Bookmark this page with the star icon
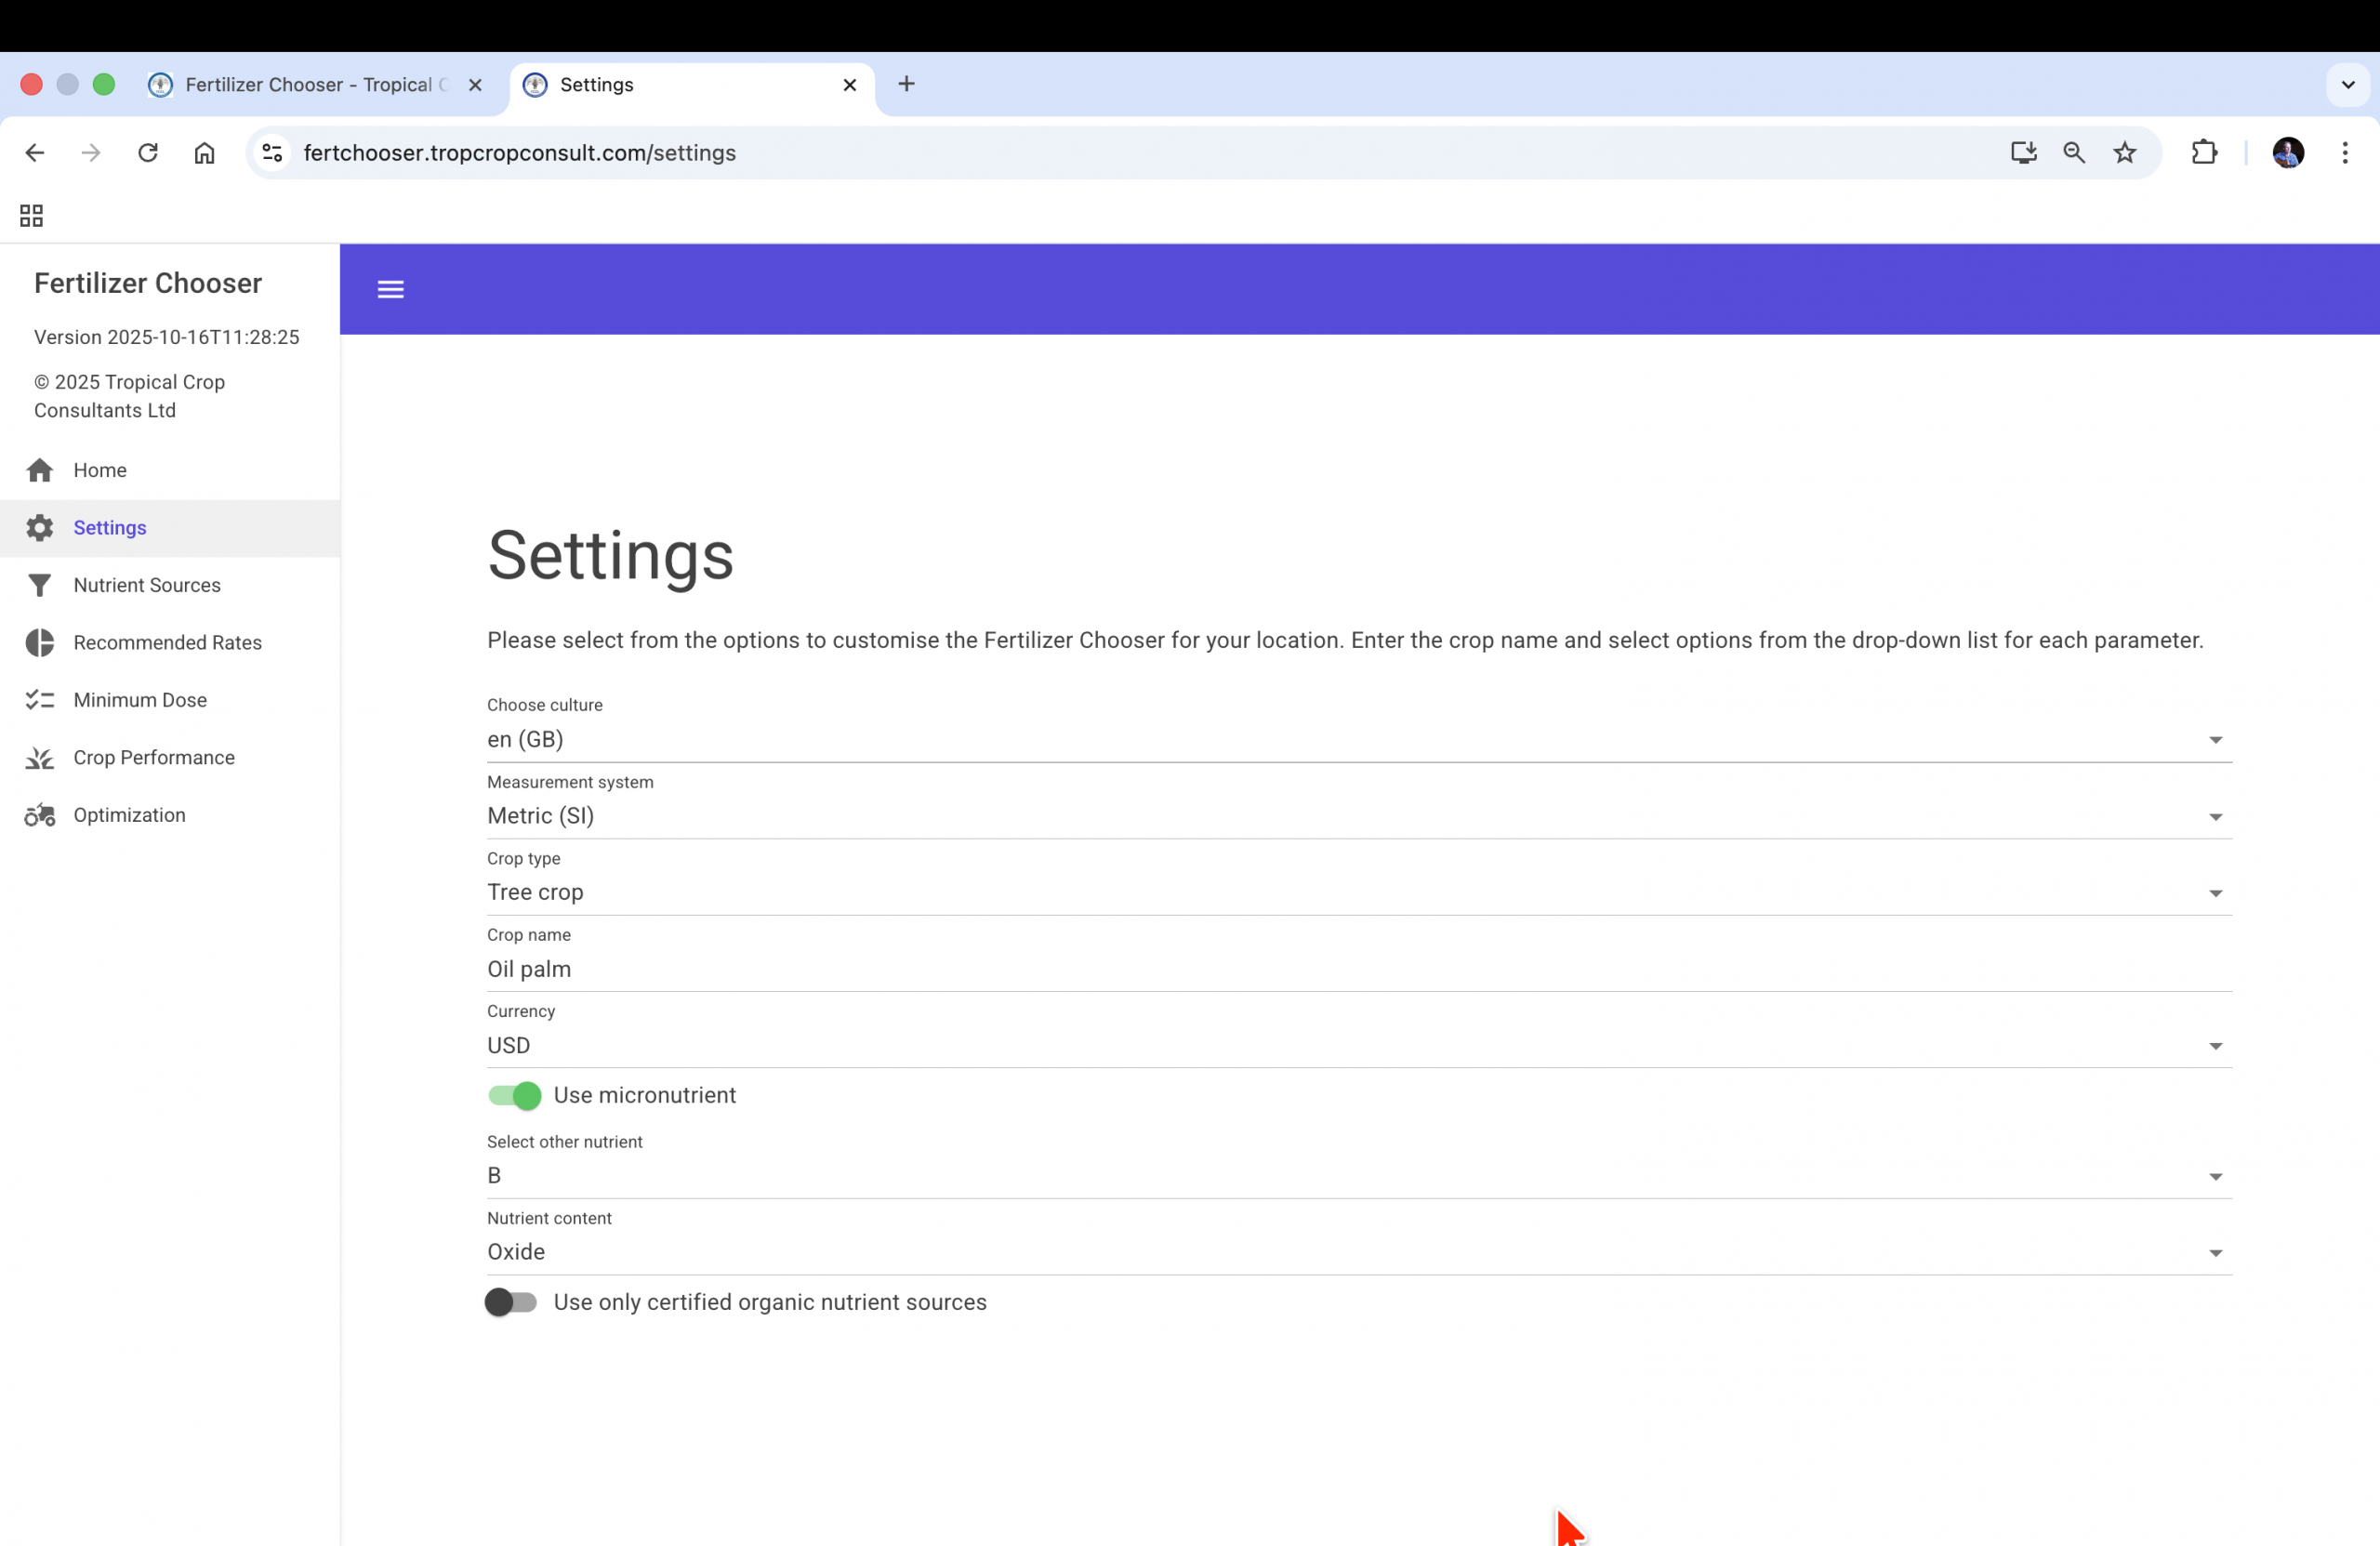The height and width of the screenshot is (1546, 2380). [2124, 153]
